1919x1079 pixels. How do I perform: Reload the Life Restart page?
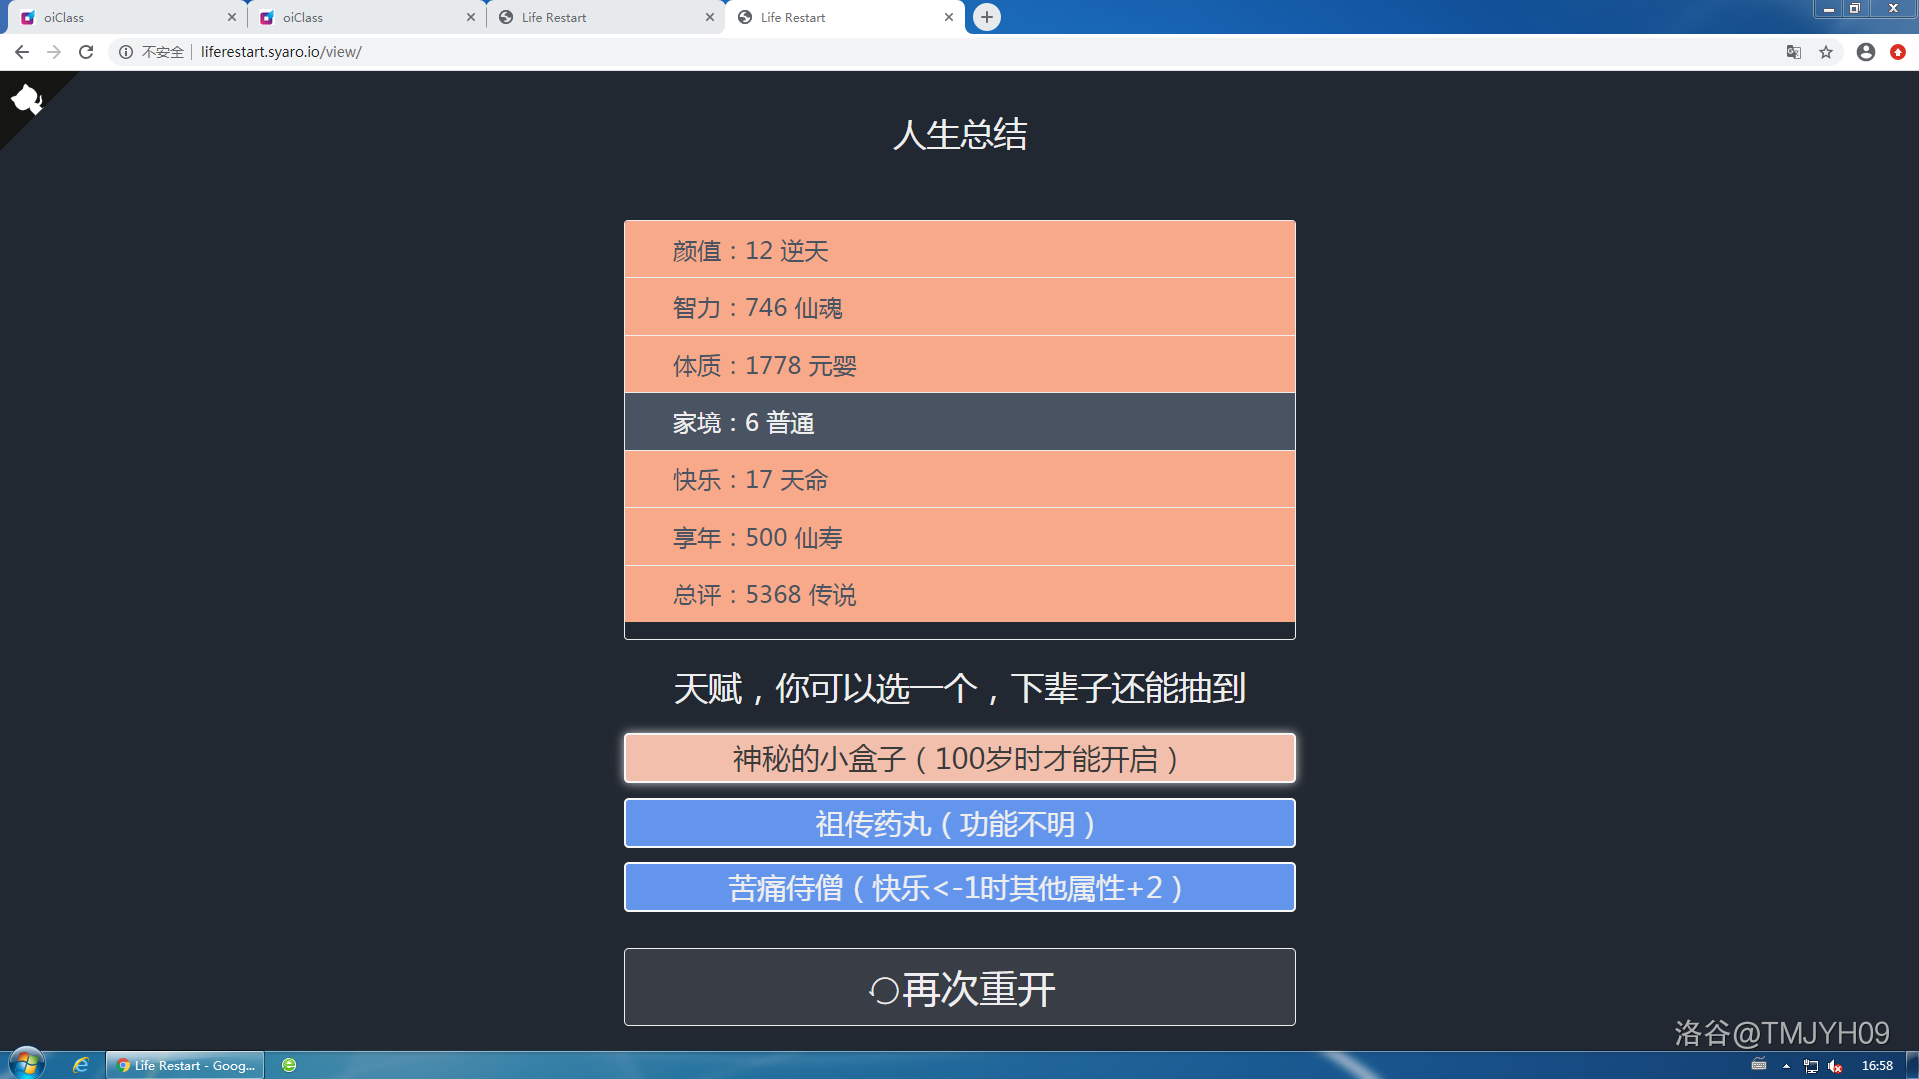point(86,52)
